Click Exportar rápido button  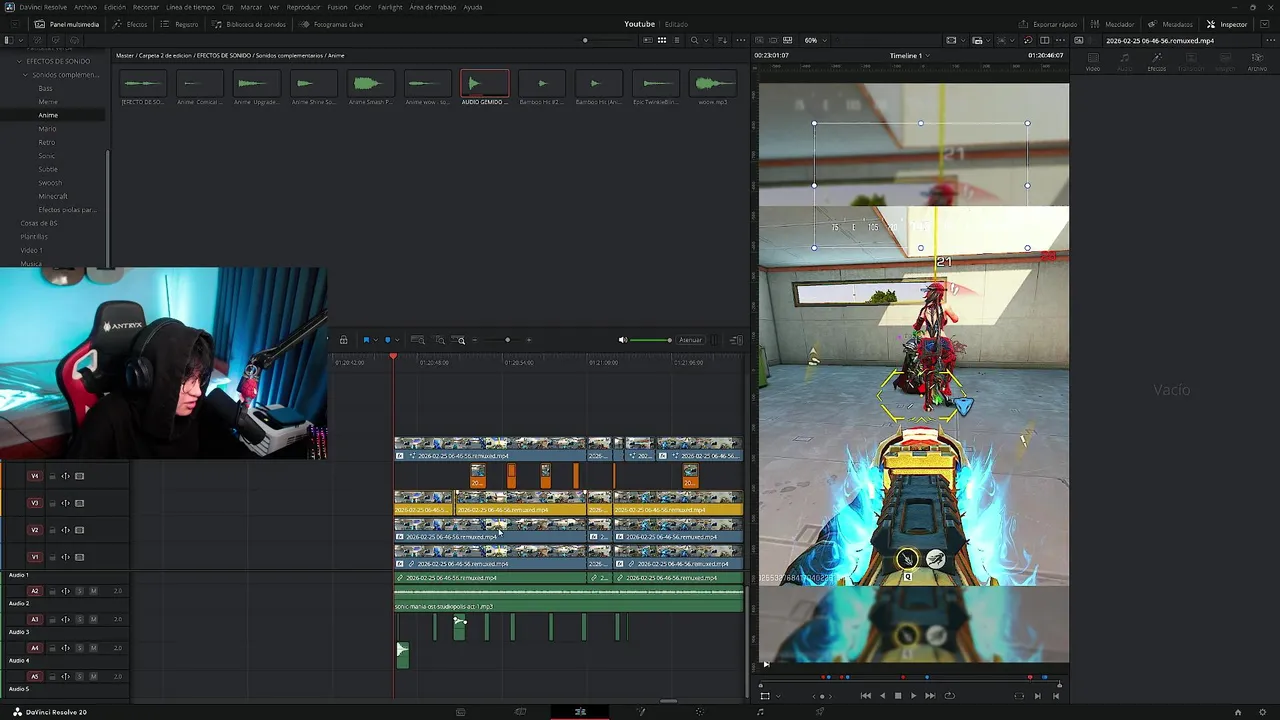pos(1048,24)
